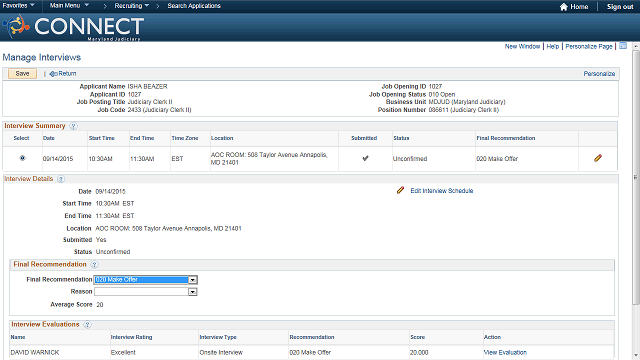Open the Reason dropdown list

point(193,292)
